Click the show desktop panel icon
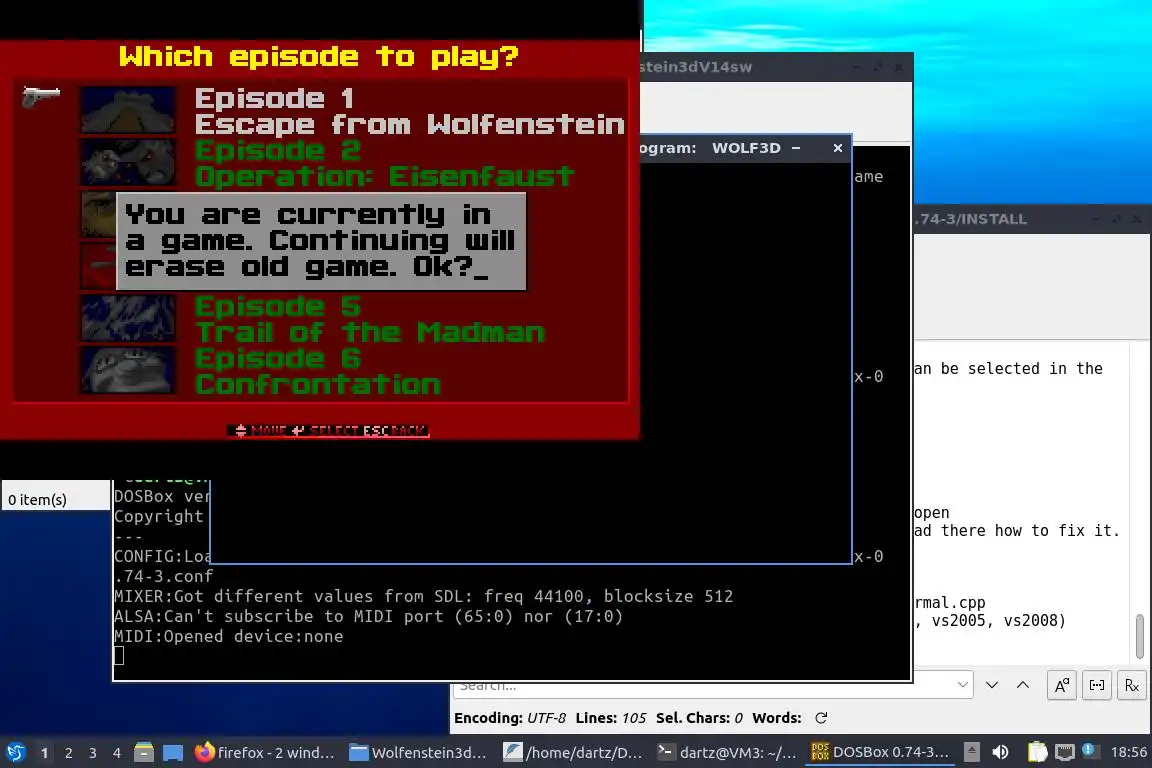 point(173,752)
